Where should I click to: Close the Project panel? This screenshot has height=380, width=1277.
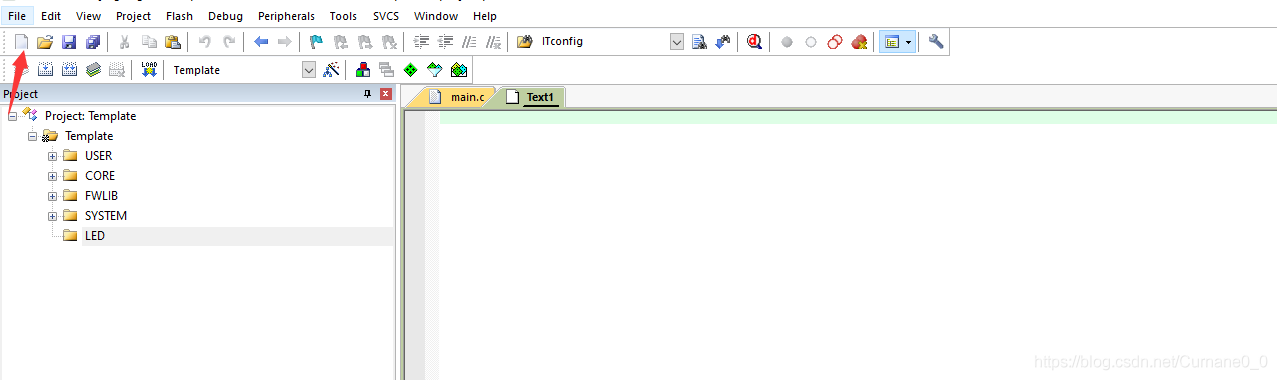click(385, 94)
